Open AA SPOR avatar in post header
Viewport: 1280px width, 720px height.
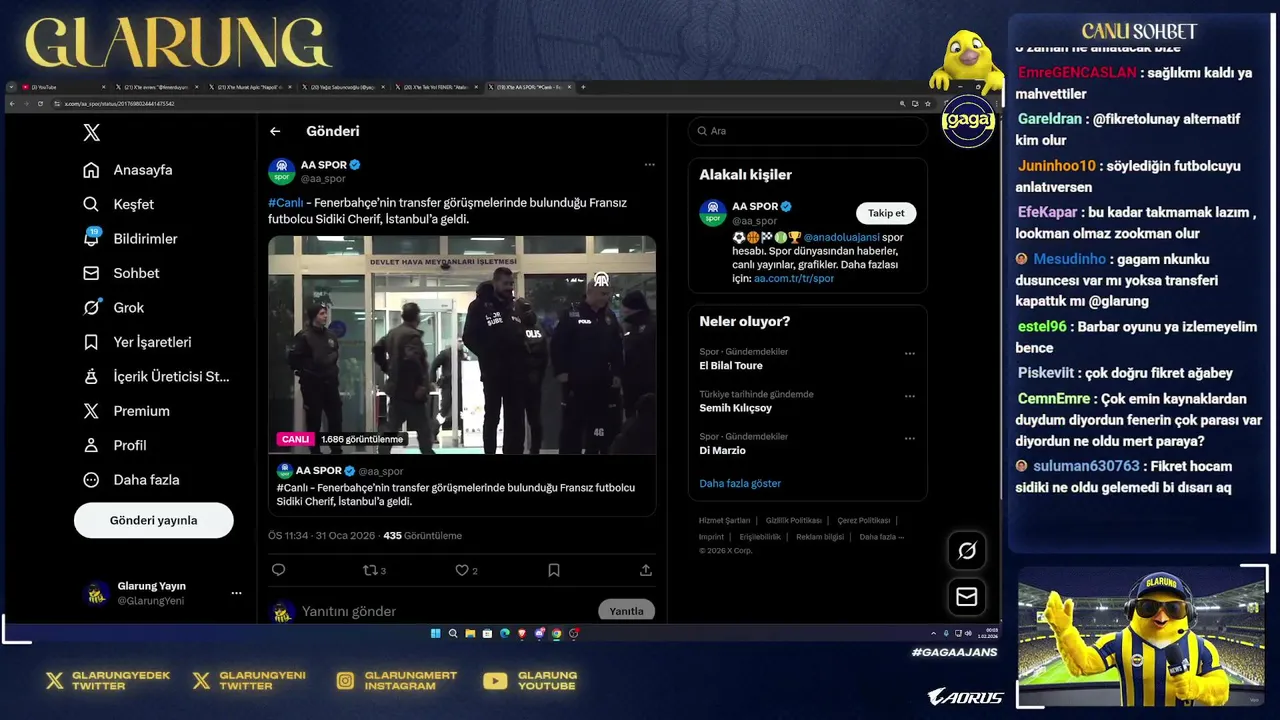point(282,171)
